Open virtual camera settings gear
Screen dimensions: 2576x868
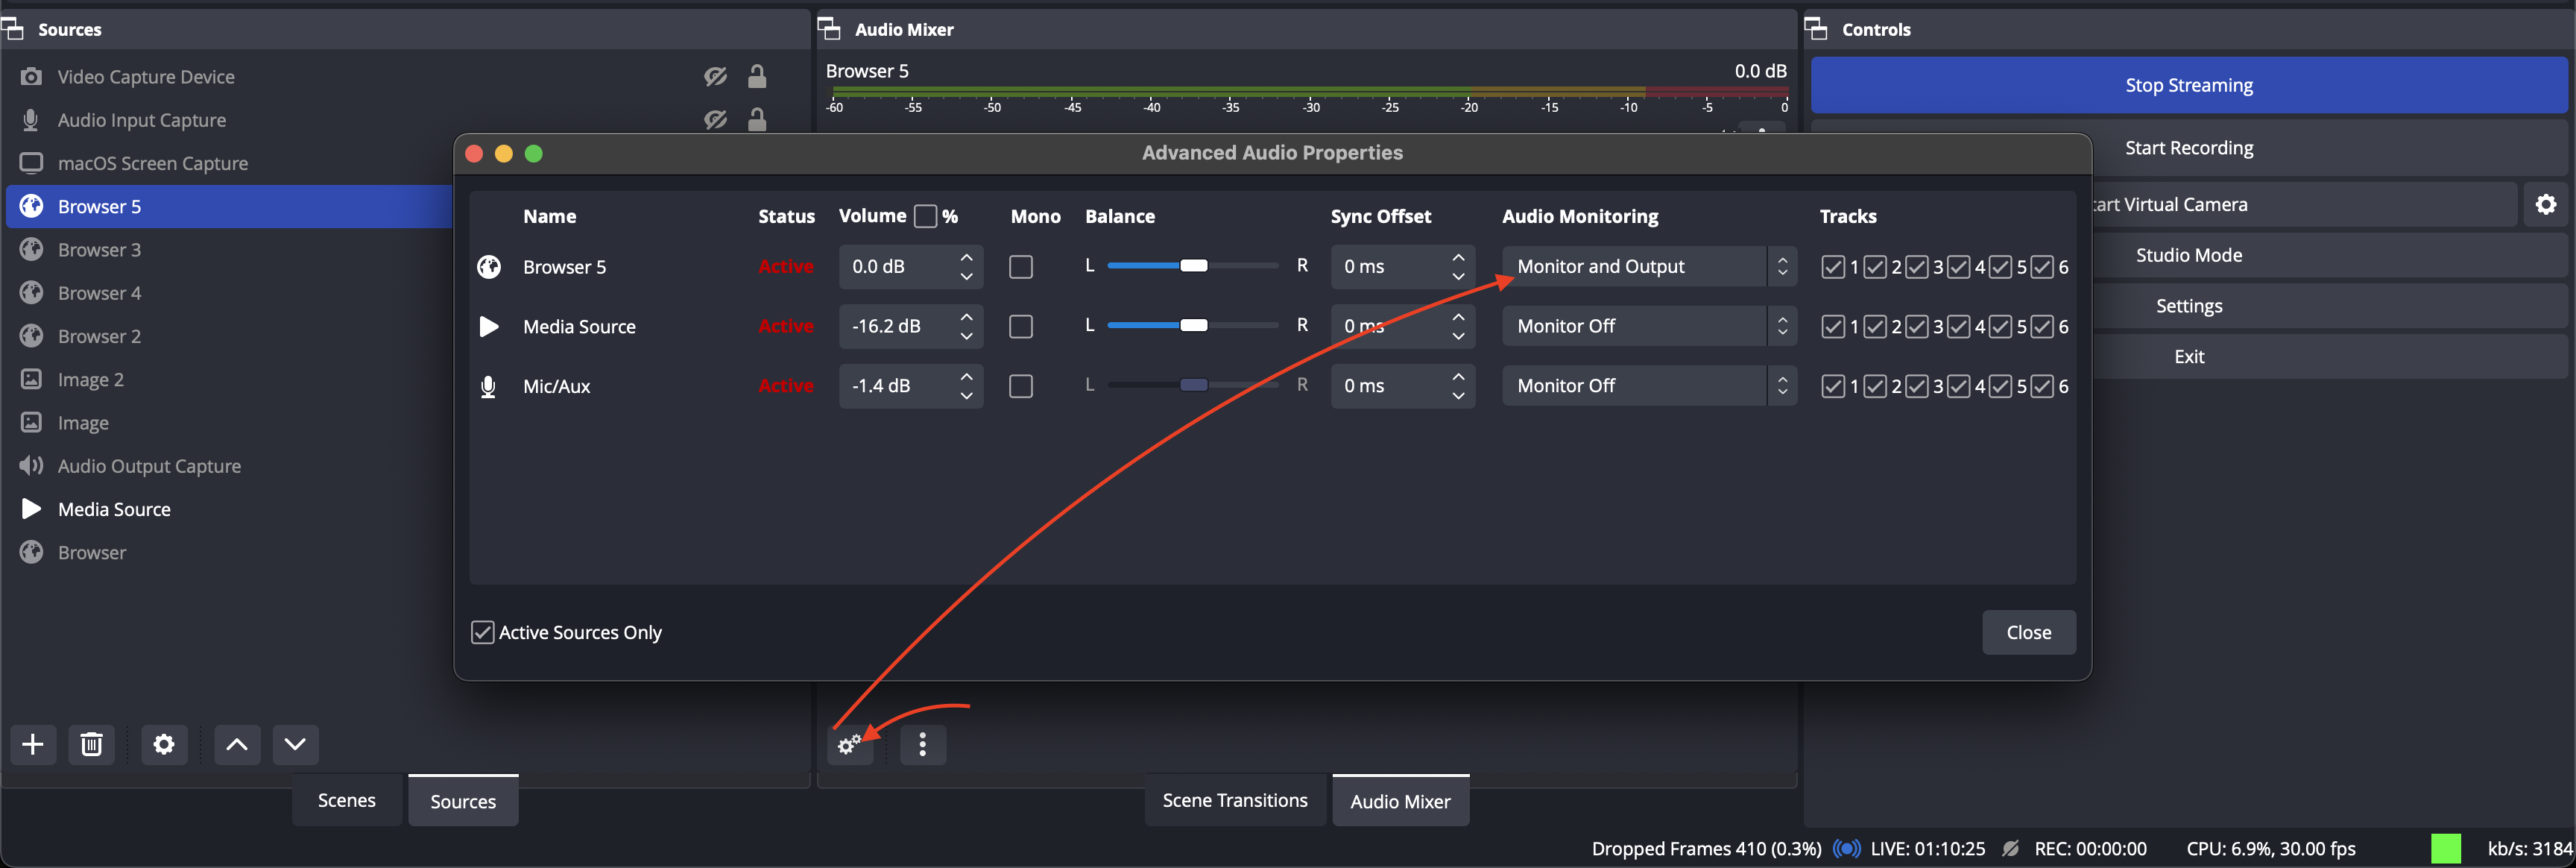(x=2545, y=204)
